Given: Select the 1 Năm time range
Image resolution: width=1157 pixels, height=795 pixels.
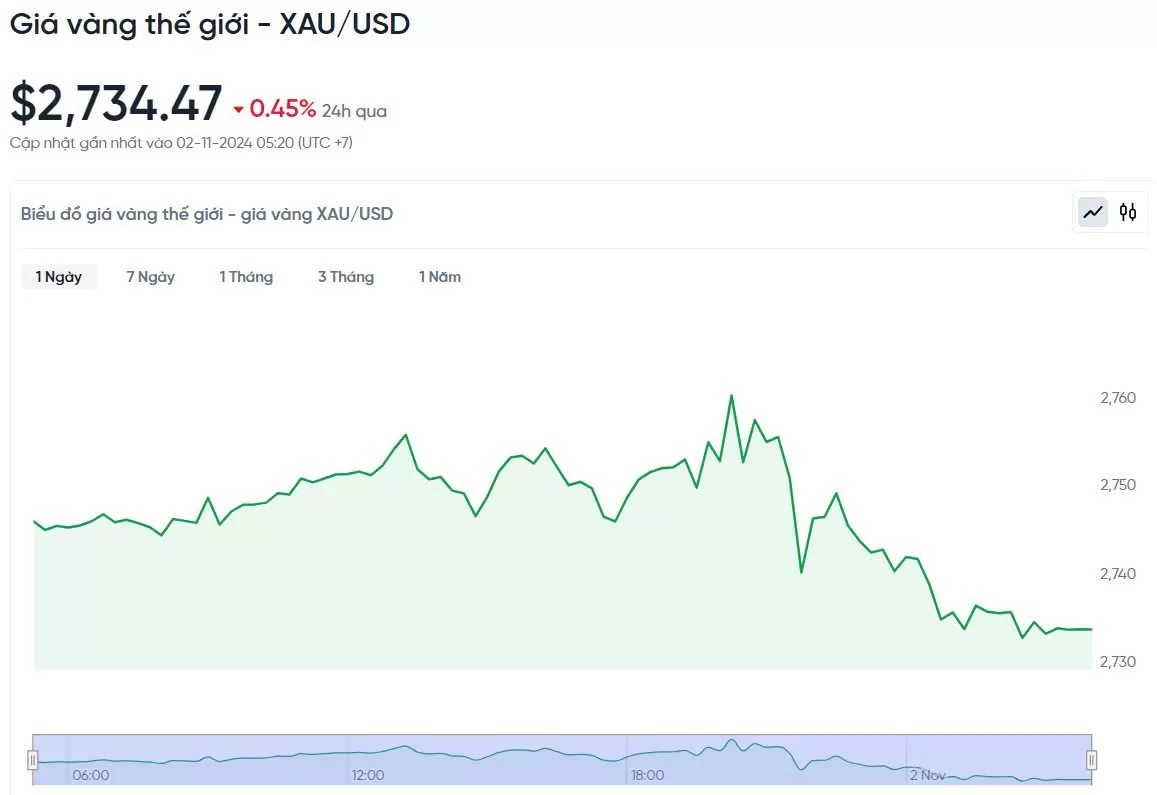Looking at the screenshot, I should 440,277.
